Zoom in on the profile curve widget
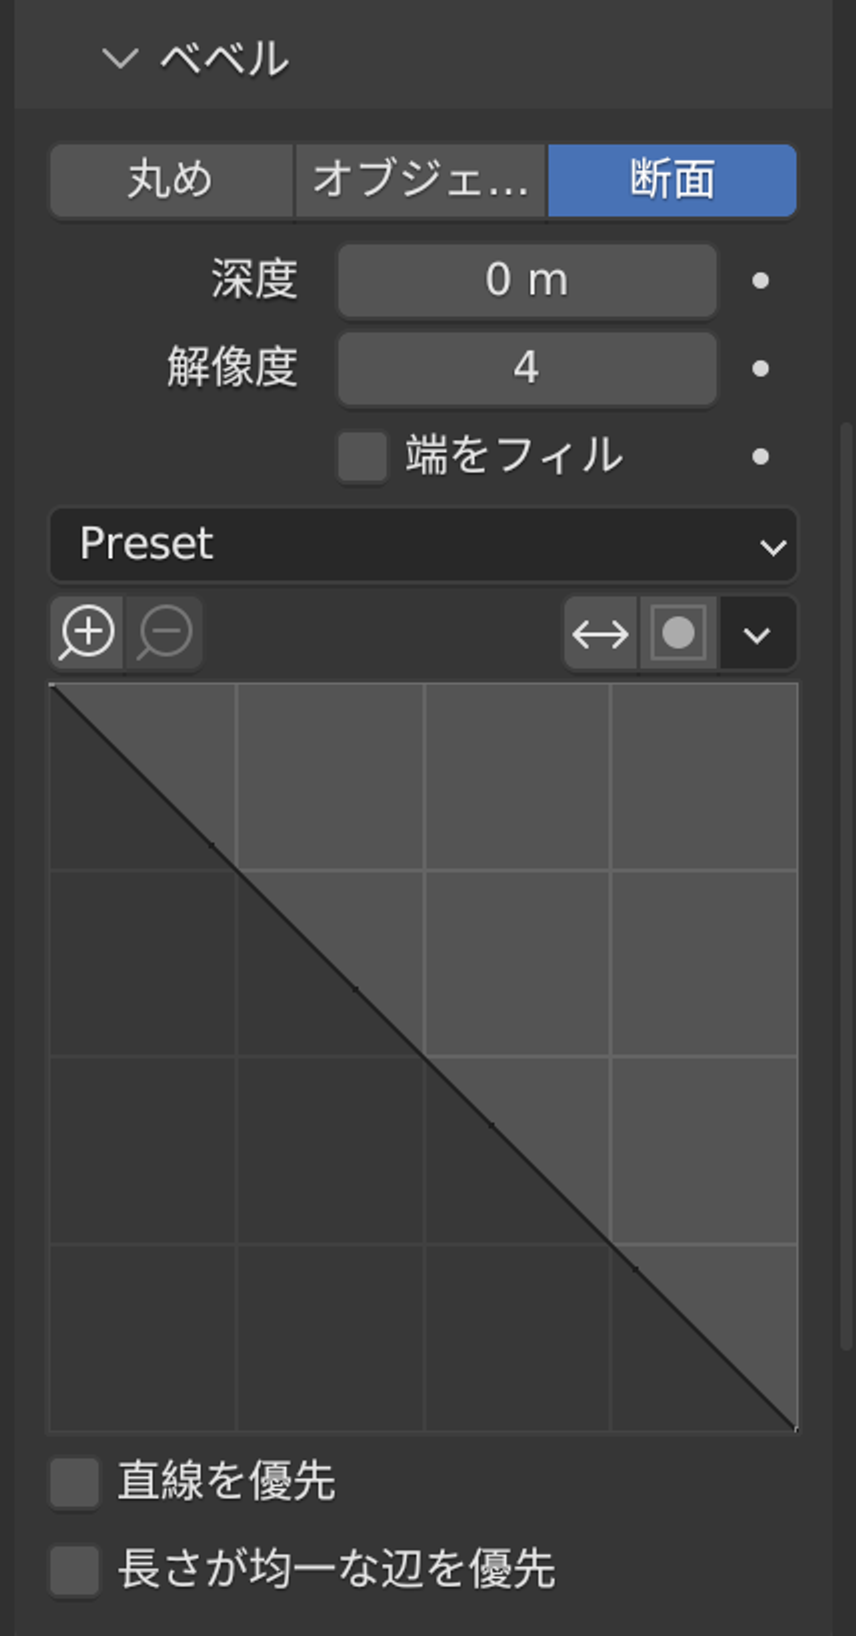The width and height of the screenshot is (856, 1636). [87, 633]
